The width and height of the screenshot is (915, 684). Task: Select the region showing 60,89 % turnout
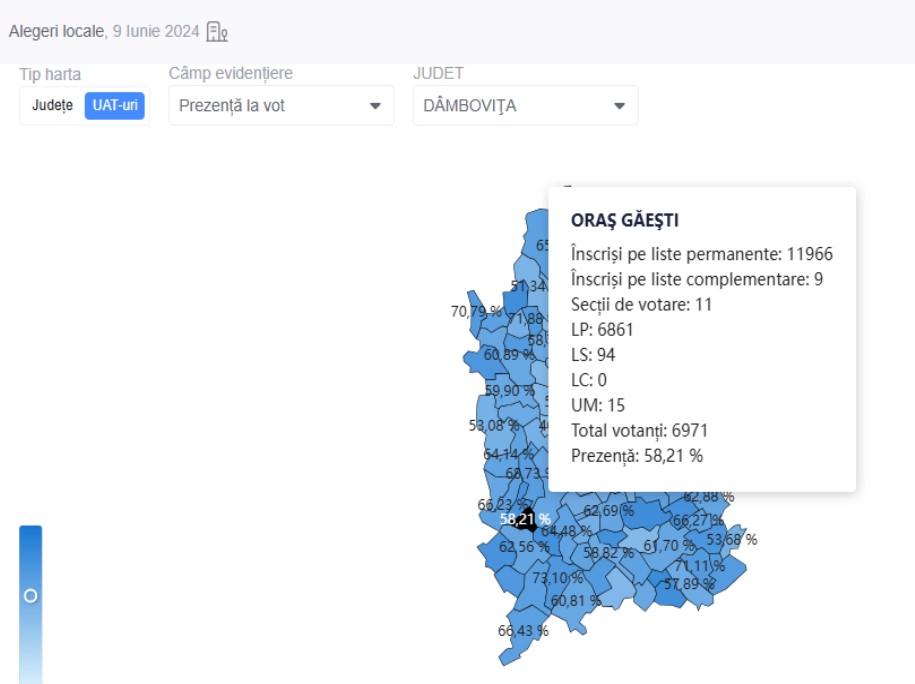[509, 354]
